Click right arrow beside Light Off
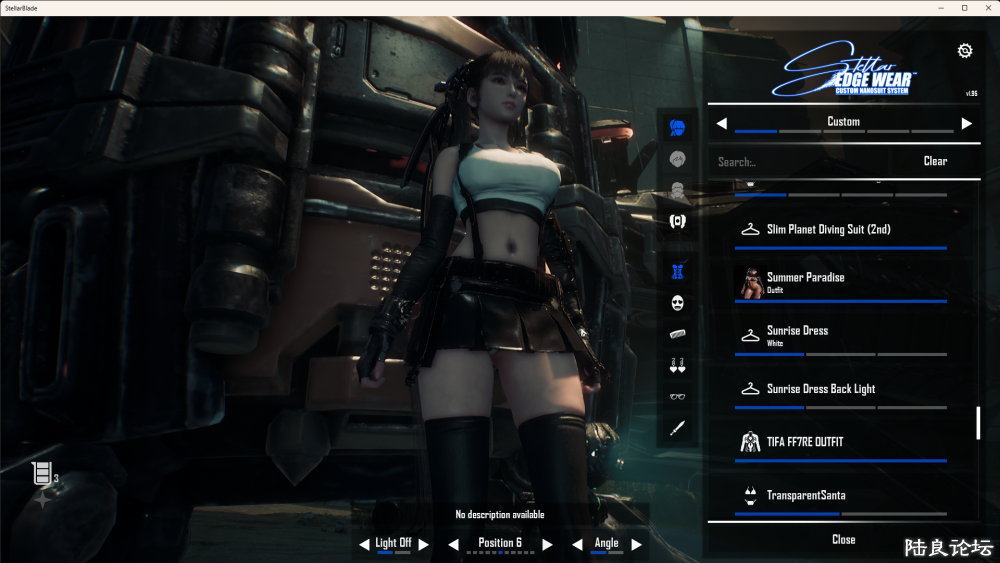Screen dimensions: 1000x563 tap(423, 545)
